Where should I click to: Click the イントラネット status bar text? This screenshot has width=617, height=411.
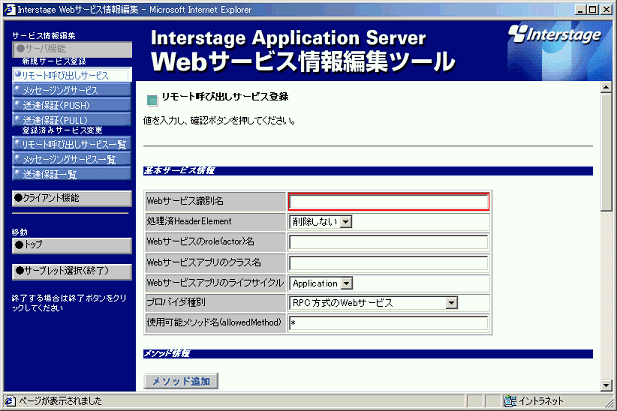tap(541, 401)
